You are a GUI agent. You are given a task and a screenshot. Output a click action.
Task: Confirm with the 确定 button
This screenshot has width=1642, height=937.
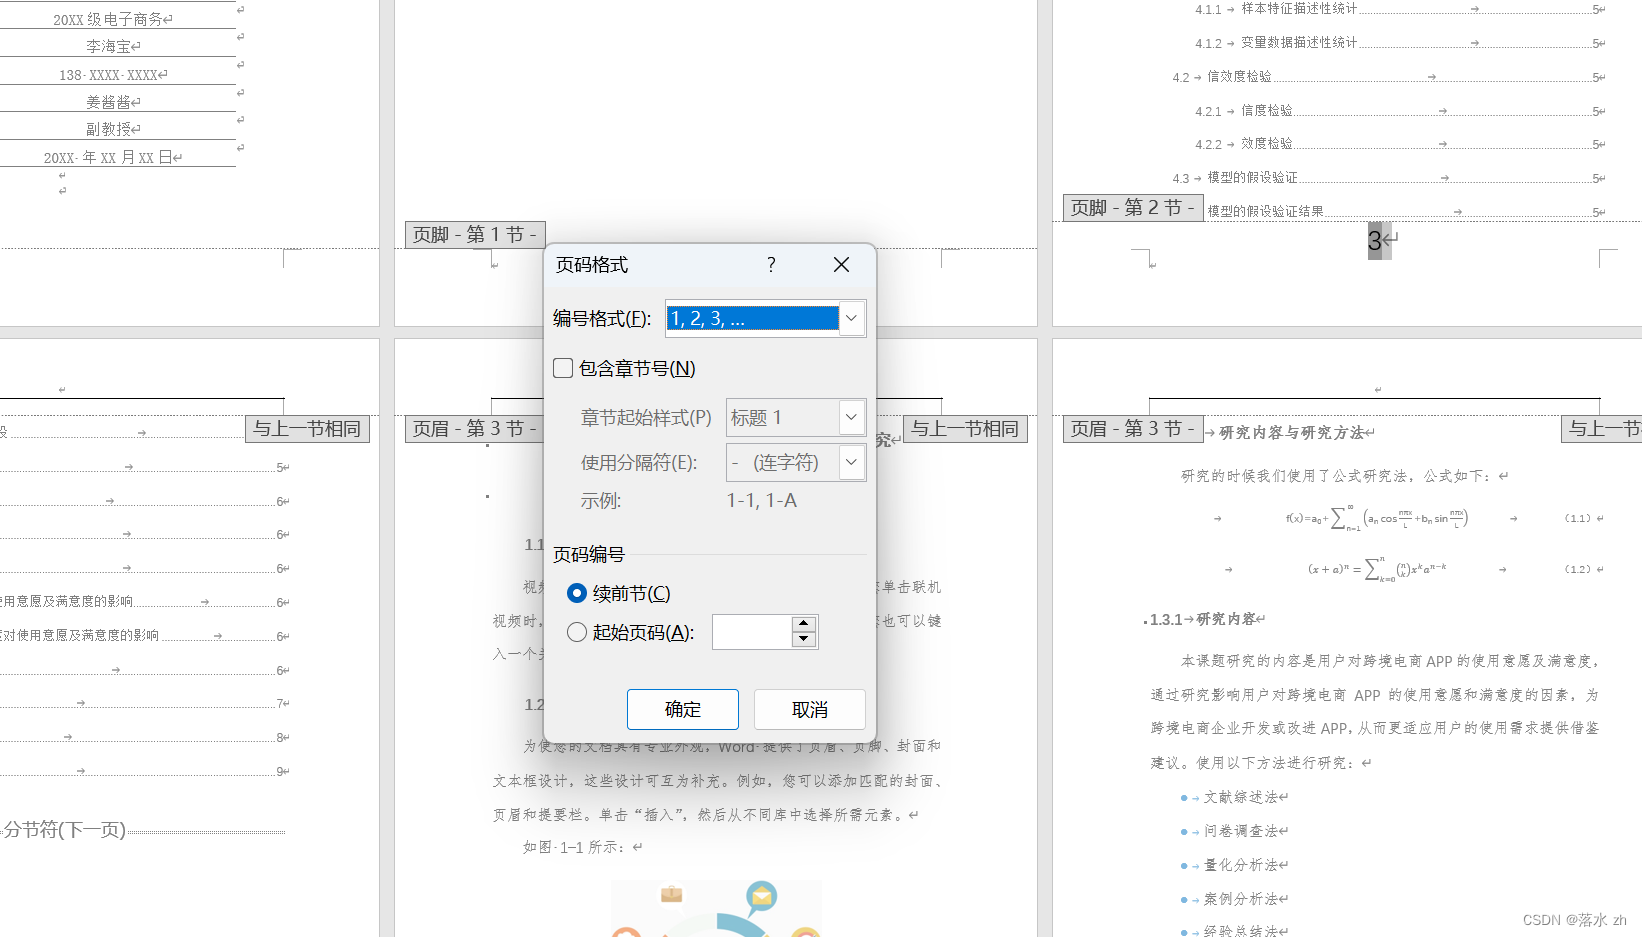coord(683,709)
